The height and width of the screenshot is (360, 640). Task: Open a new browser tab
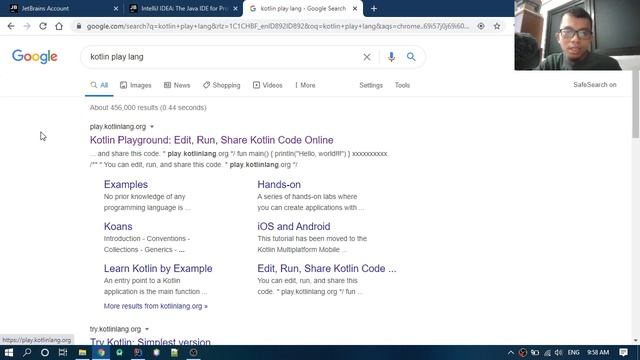(374, 9)
